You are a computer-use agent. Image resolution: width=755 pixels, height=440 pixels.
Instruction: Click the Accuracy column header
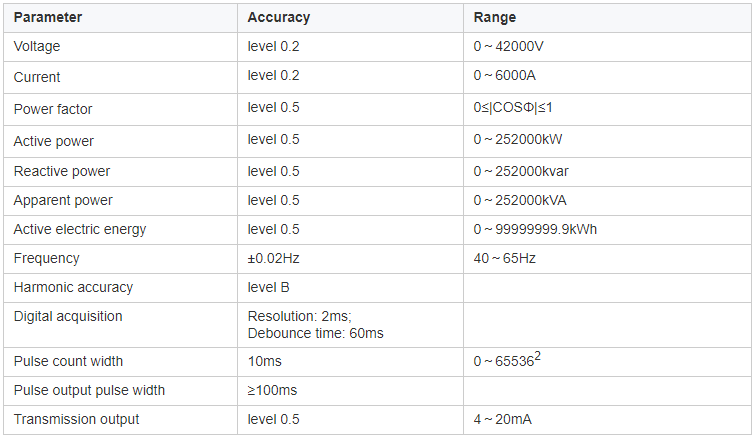click(x=279, y=18)
